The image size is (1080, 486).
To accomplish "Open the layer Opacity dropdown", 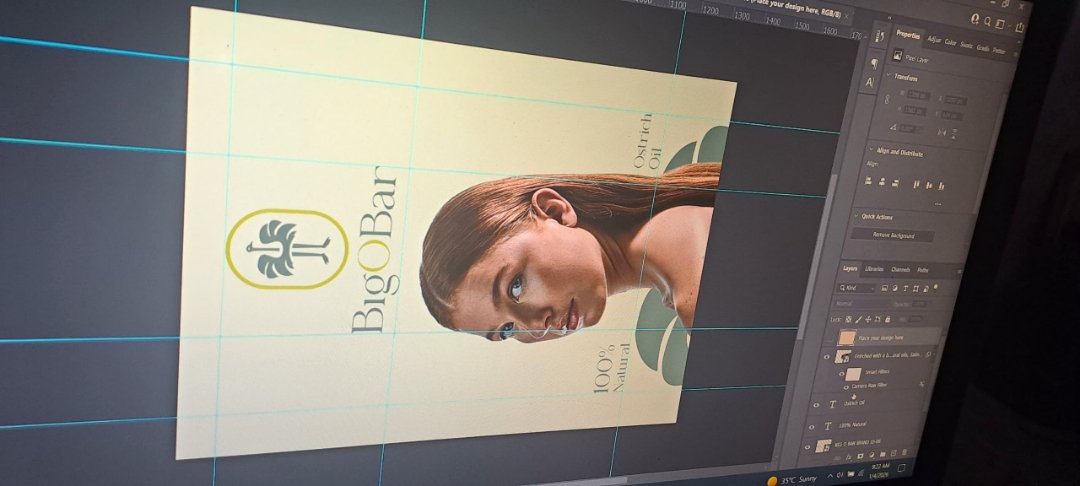I will [920, 304].
